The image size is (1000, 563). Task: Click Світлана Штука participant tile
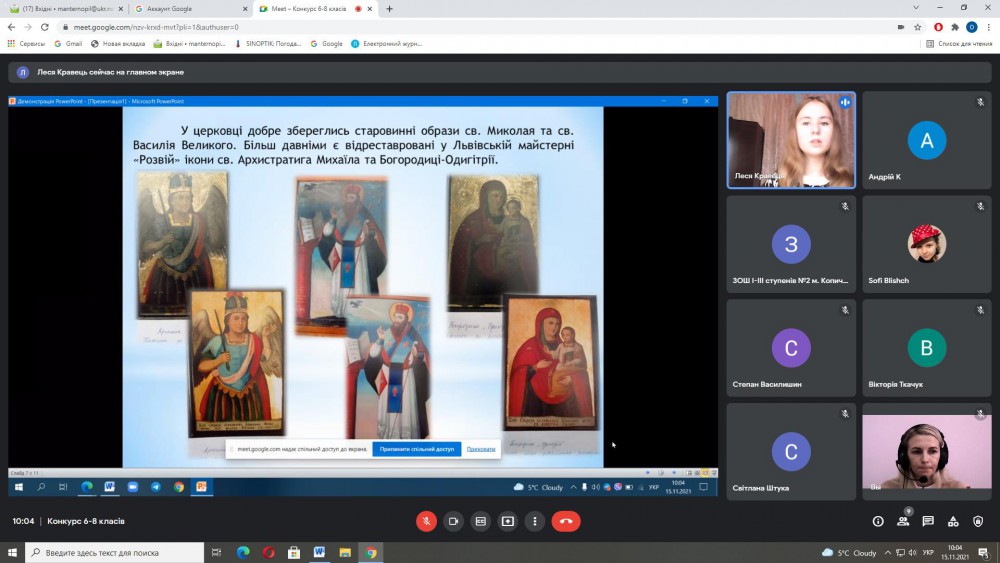791,451
